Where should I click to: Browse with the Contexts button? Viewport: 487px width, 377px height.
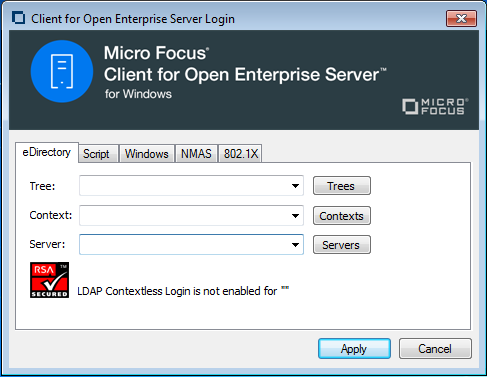(342, 216)
